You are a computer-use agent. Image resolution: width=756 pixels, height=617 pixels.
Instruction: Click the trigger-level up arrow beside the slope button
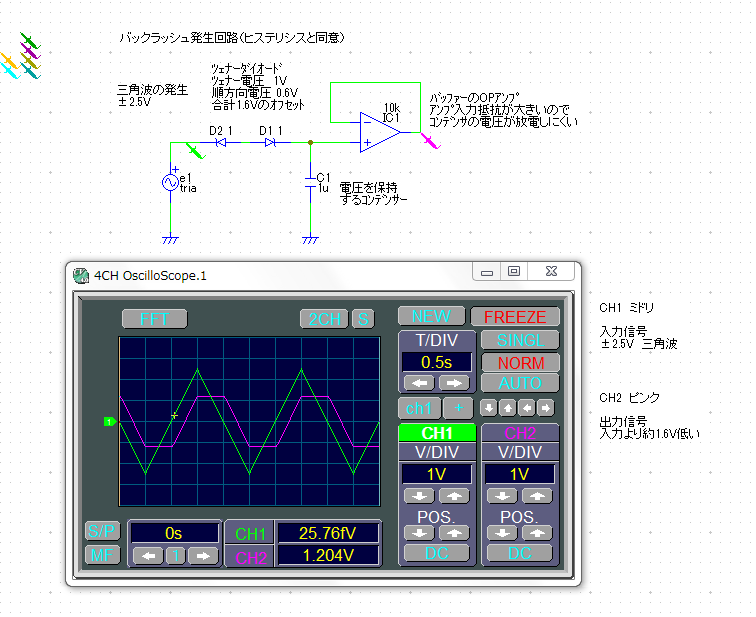point(507,408)
